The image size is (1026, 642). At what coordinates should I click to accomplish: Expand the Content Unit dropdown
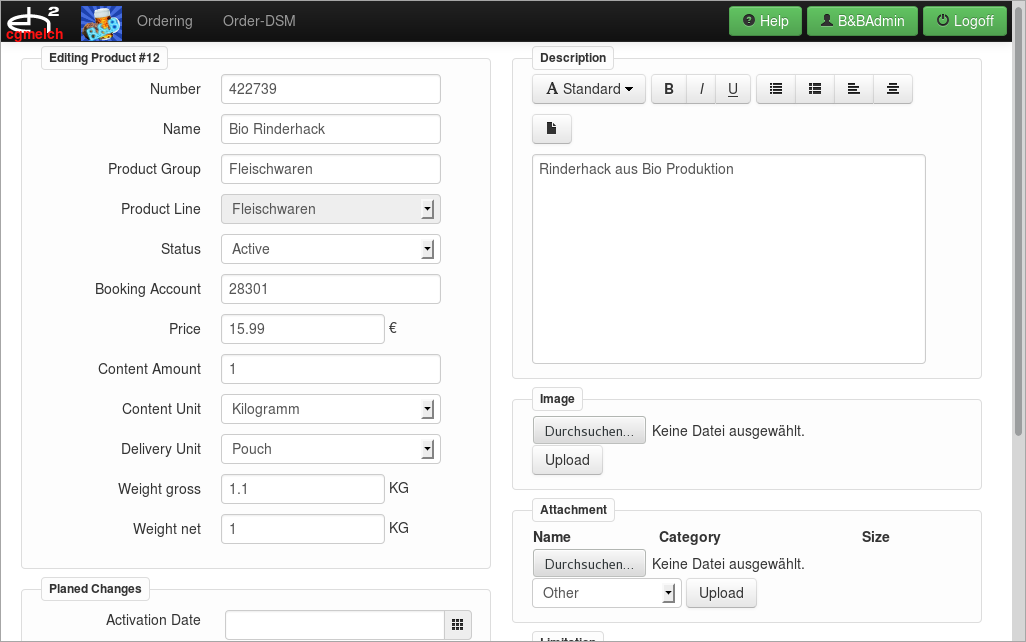pos(330,409)
